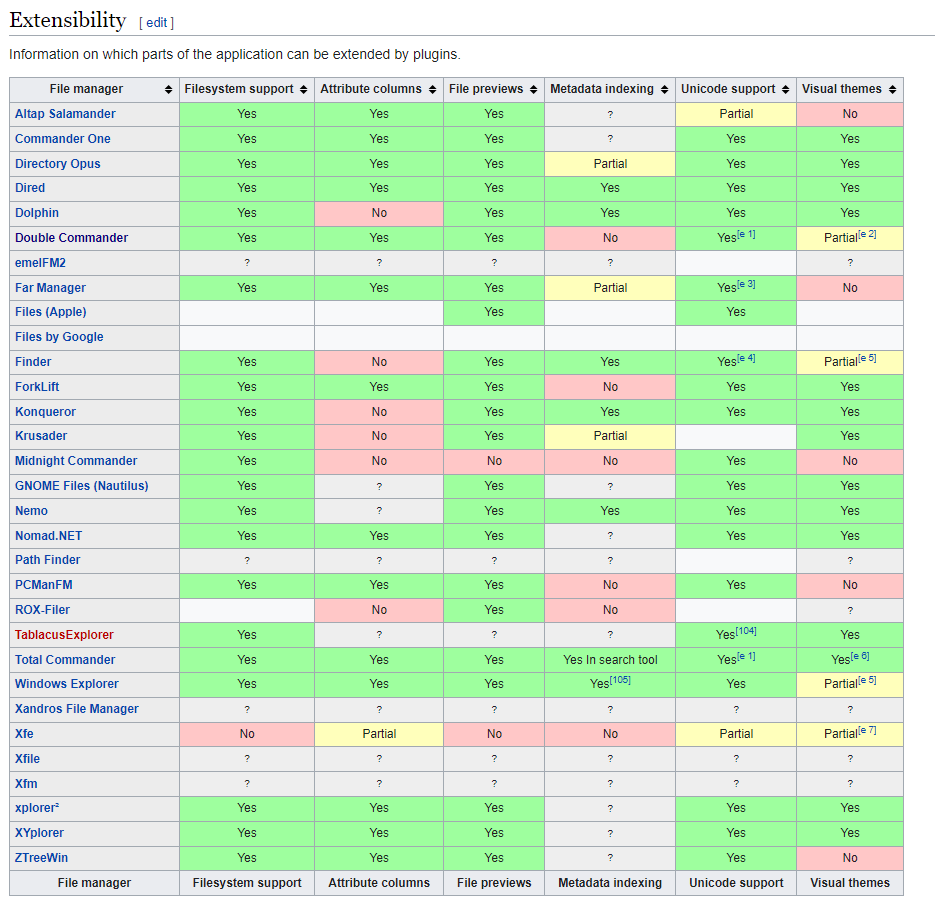935x906 pixels.
Task: Open footnote e 7 in Xfe row
Action: [867, 730]
